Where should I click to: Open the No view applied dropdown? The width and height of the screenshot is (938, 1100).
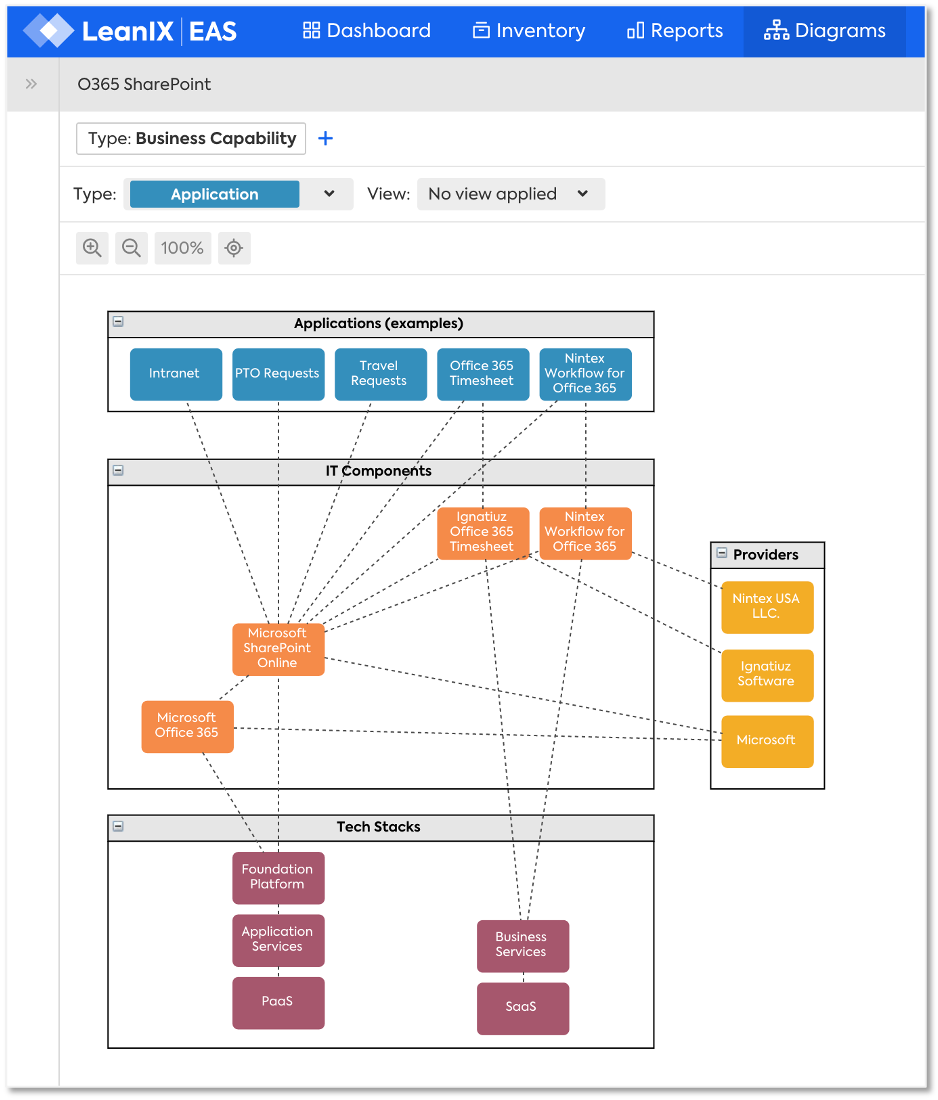click(x=511, y=194)
